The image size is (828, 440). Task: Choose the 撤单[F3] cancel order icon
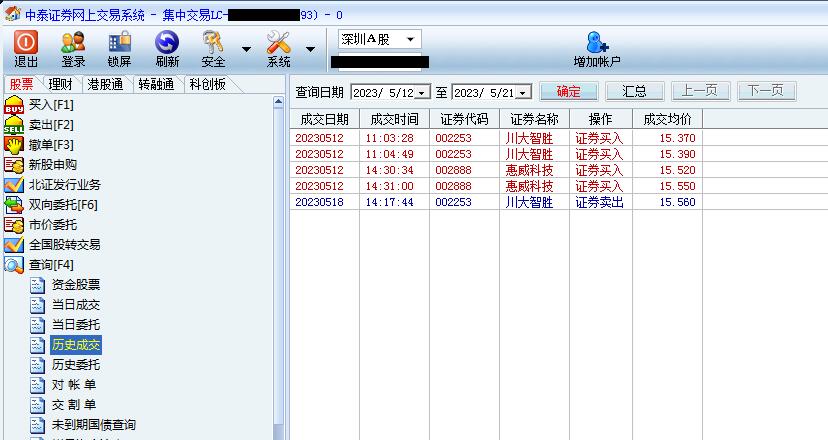click(x=14, y=145)
